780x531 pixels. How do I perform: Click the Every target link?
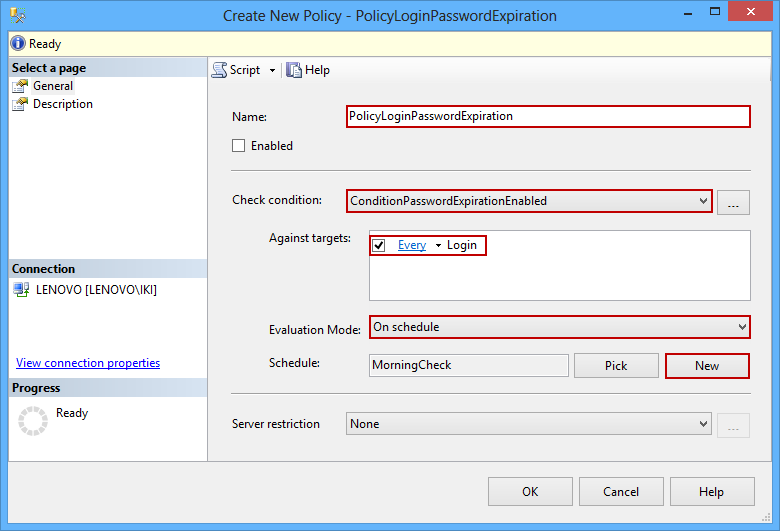[x=412, y=245]
